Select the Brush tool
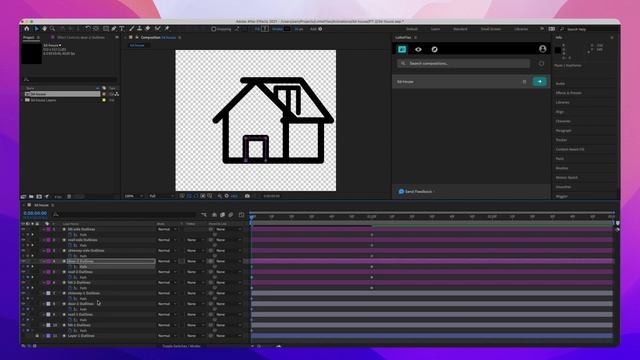The height and width of the screenshot is (360, 640). point(131,29)
